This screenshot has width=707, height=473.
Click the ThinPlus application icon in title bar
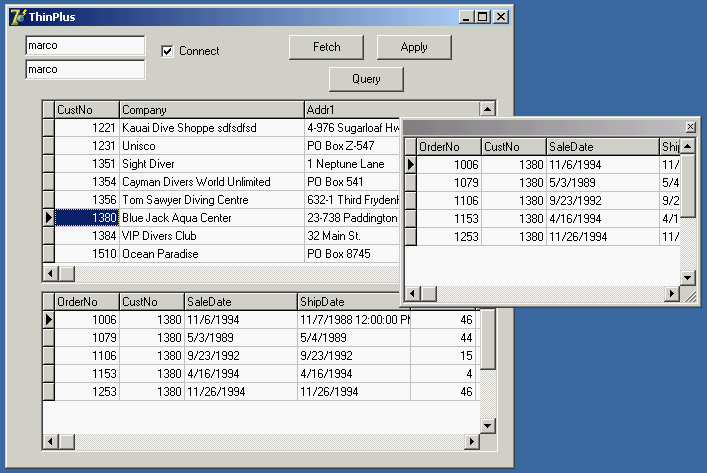(17, 17)
